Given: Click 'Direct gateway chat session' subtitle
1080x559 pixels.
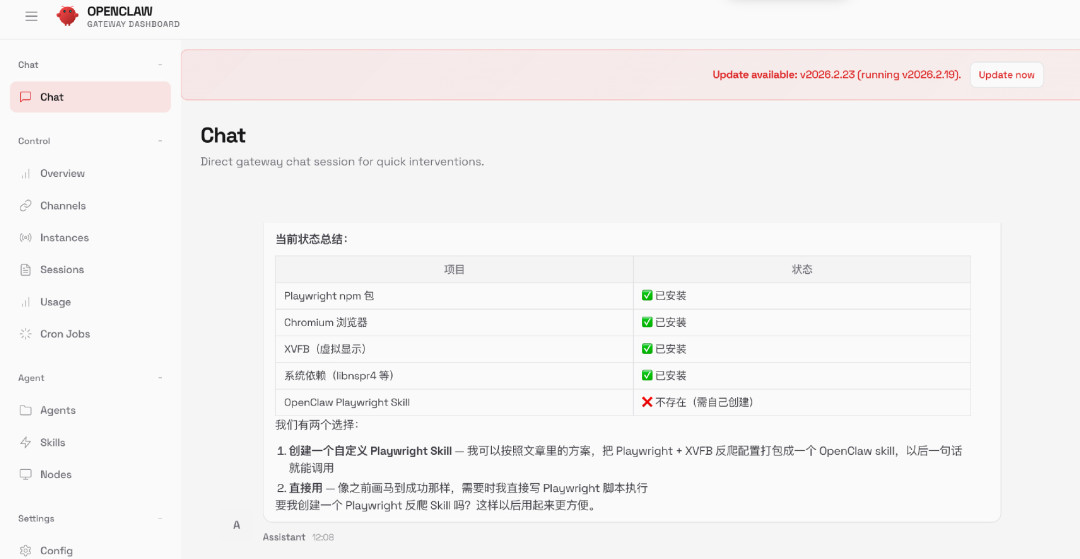Looking at the screenshot, I should coord(342,162).
